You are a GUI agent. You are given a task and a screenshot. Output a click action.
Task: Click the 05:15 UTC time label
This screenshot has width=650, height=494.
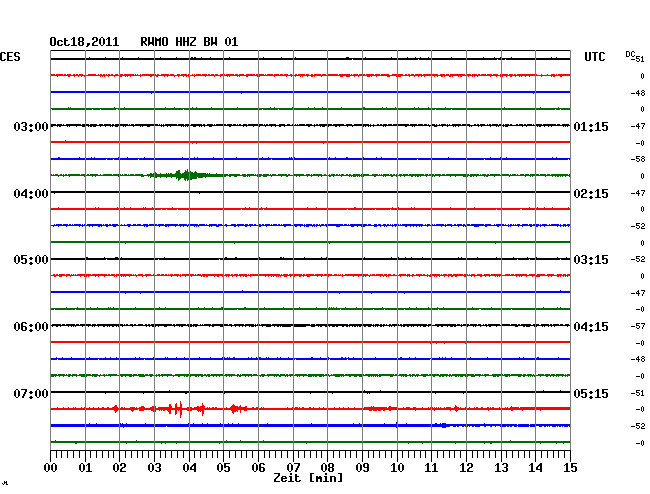pyautogui.click(x=591, y=393)
